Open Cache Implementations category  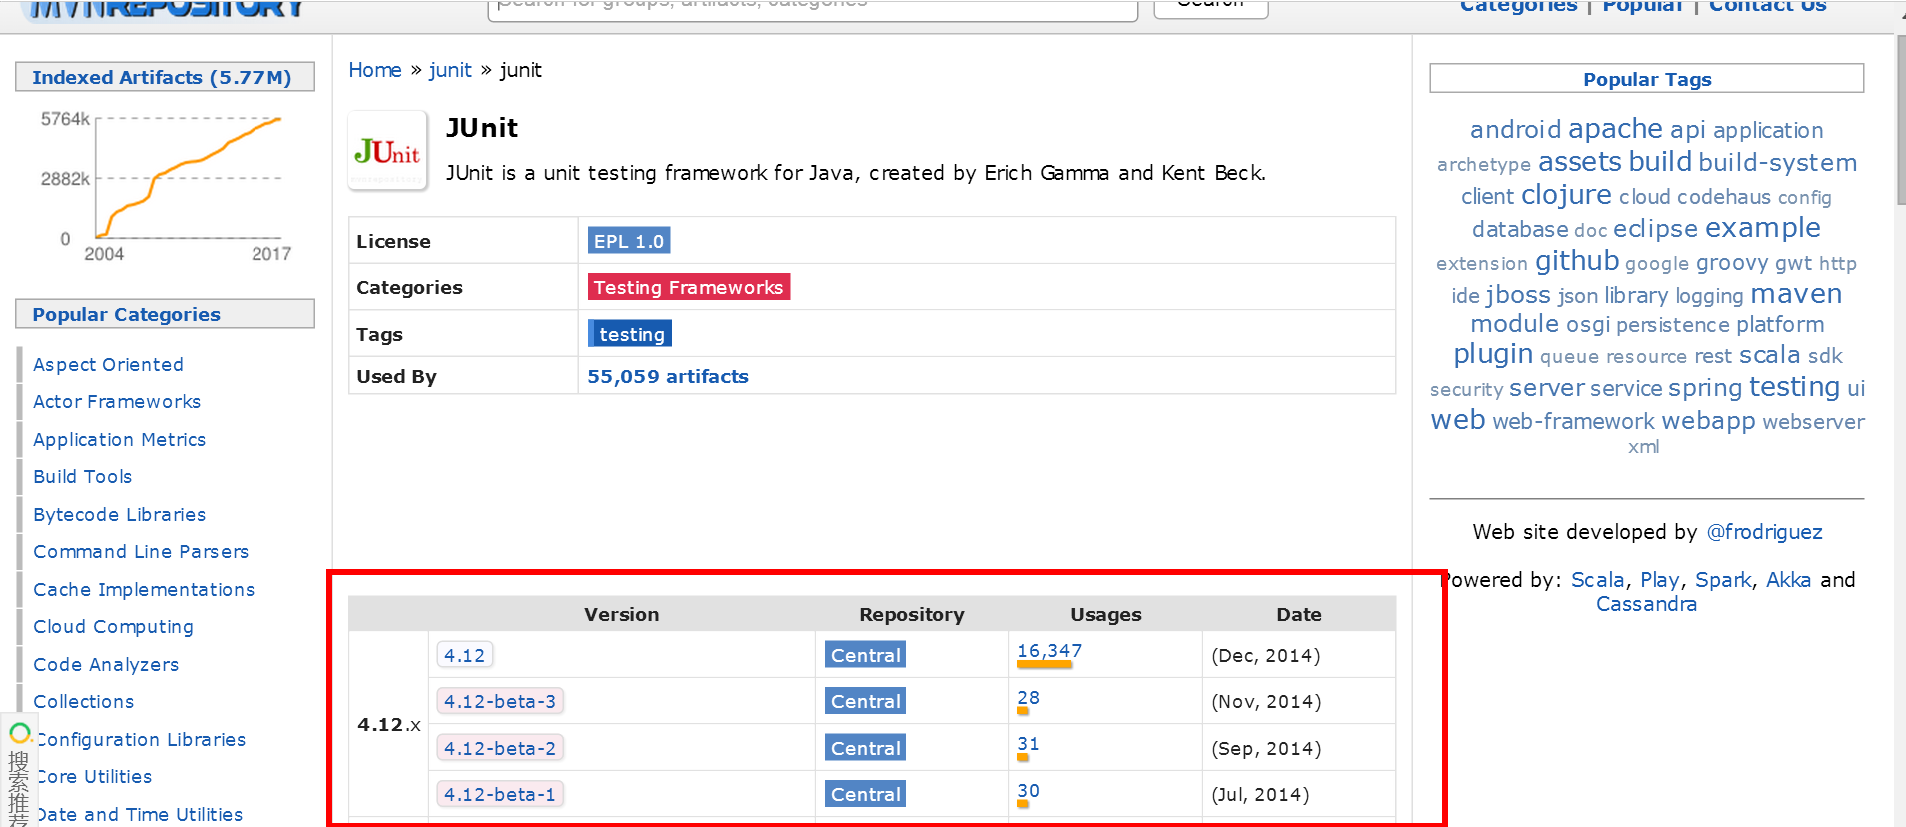144,589
